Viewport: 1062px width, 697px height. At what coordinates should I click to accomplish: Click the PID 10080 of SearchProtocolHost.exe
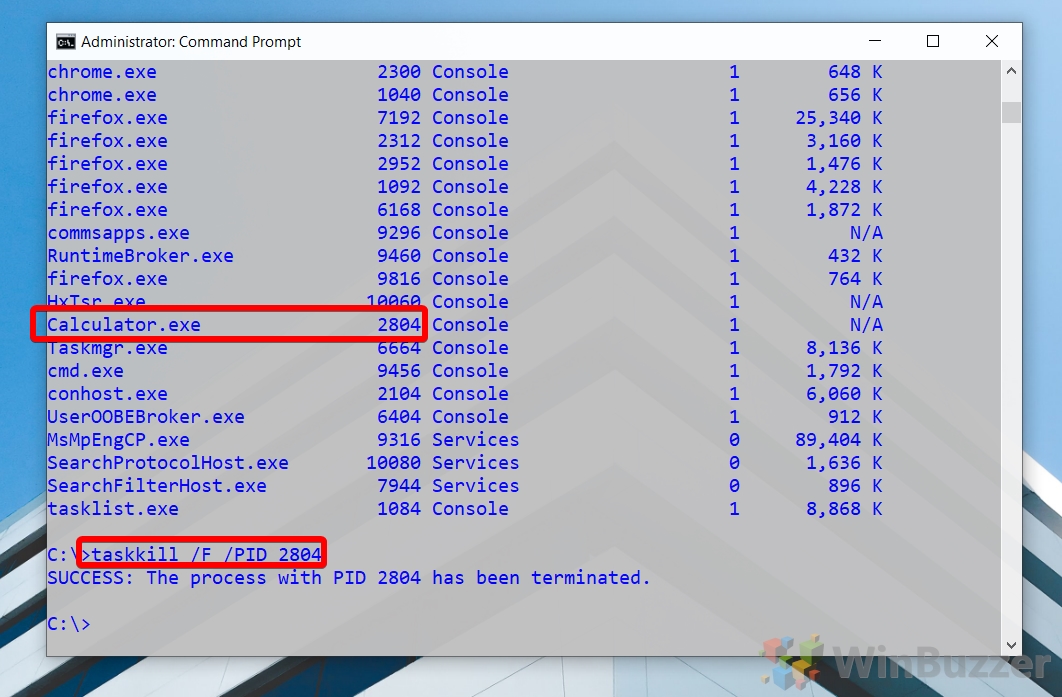394,463
